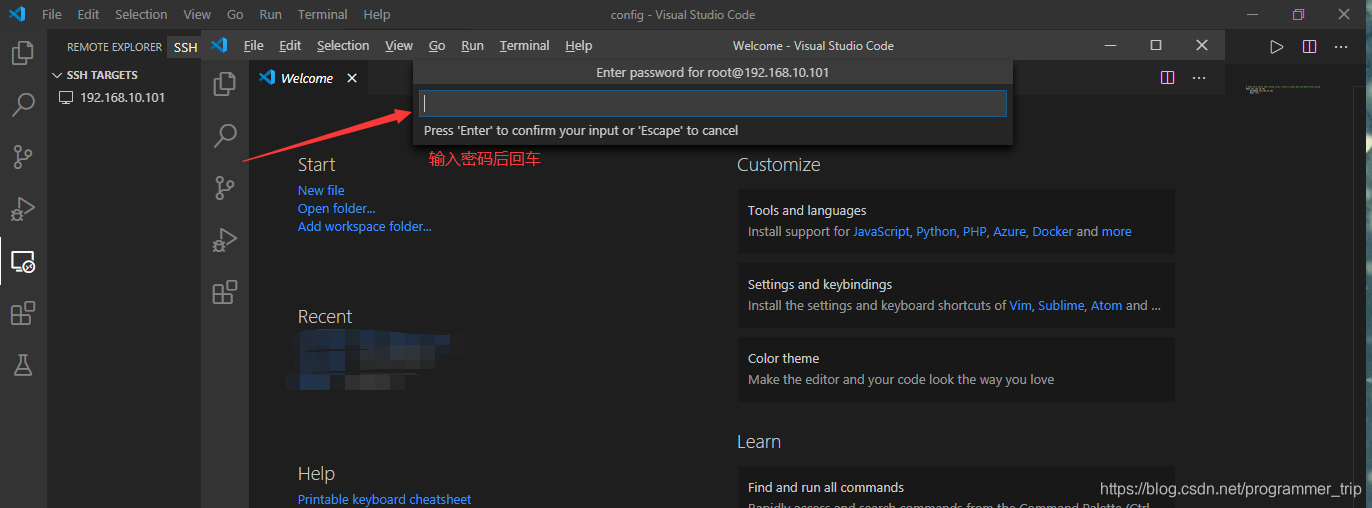1372x508 pixels.
Task: Install Sublime keybindings link
Action: coord(1061,306)
